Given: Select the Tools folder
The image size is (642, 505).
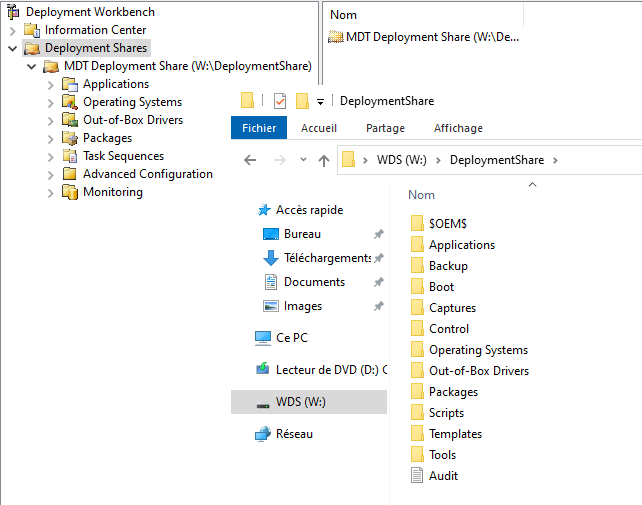Looking at the screenshot, I should click(433, 455).
